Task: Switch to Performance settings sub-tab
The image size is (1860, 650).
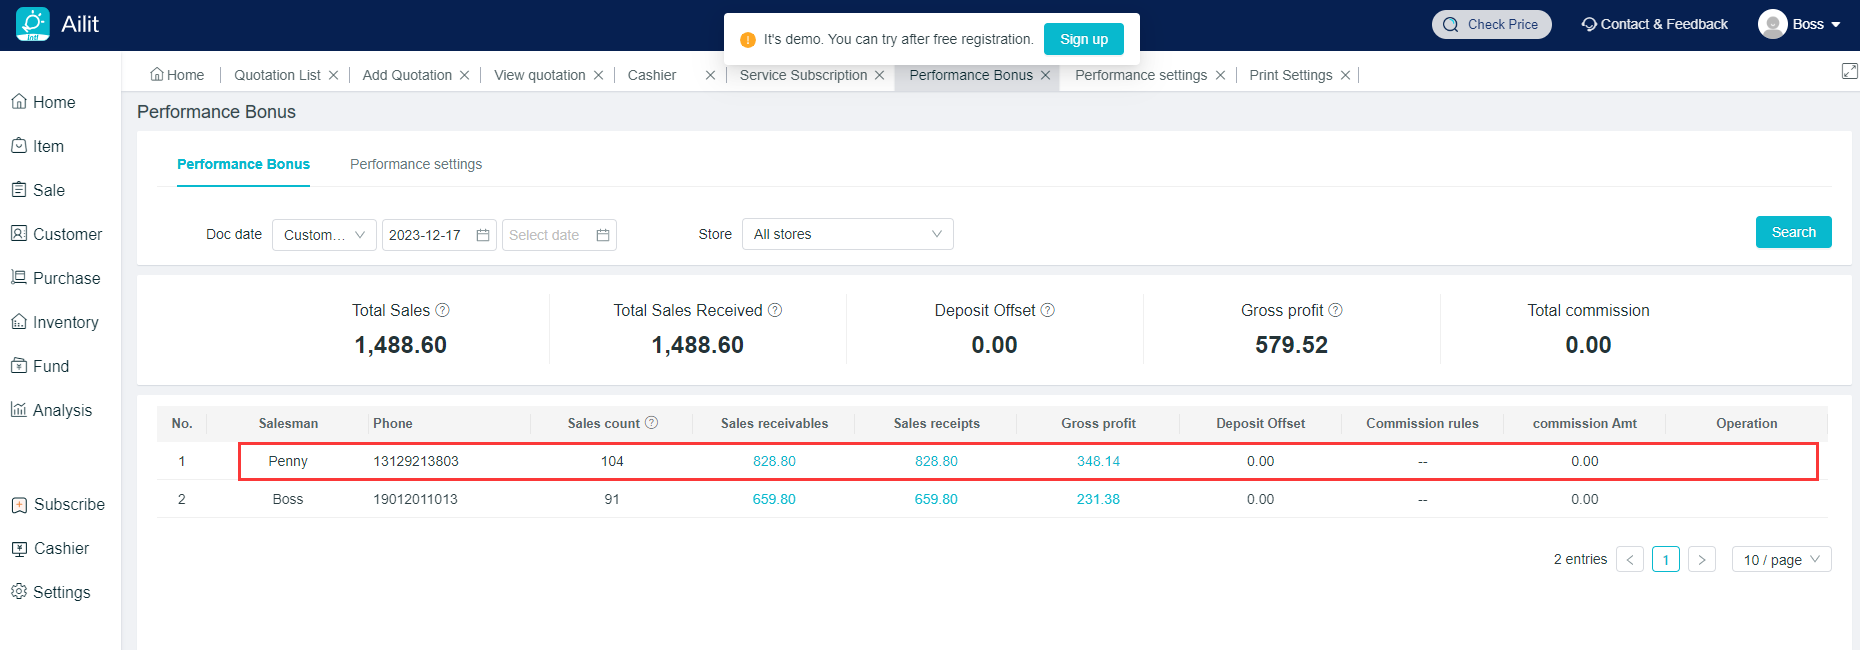Action: (416, 164)
